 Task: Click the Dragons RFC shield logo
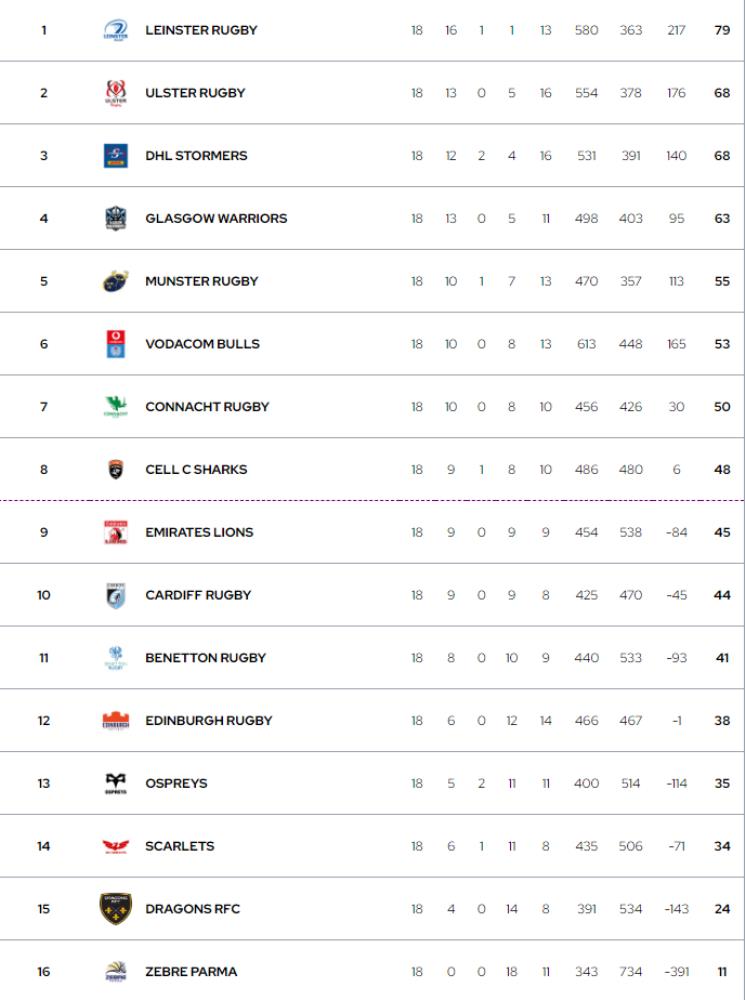point(116,909)
